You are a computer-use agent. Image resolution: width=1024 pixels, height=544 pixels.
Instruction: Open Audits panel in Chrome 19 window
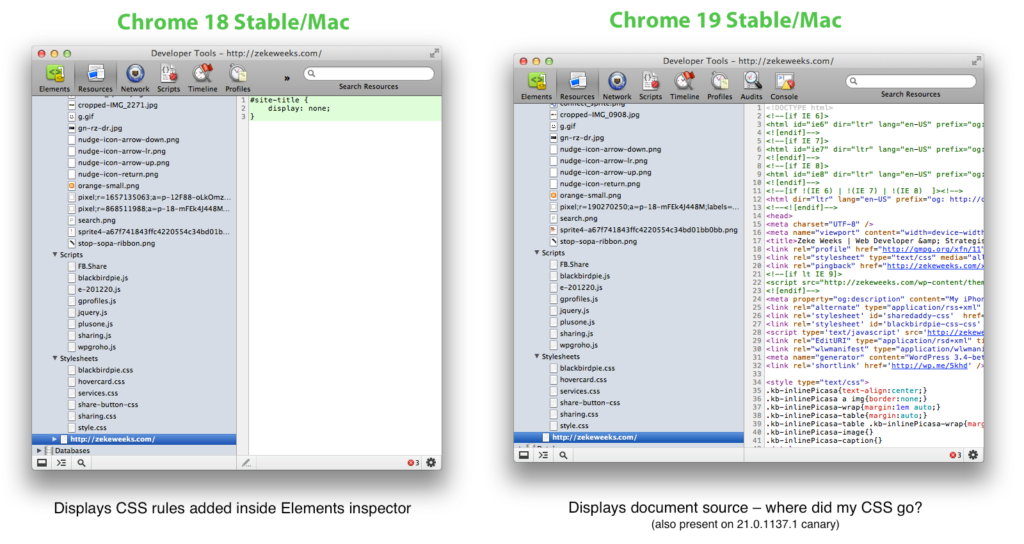[x=751, y=86]
